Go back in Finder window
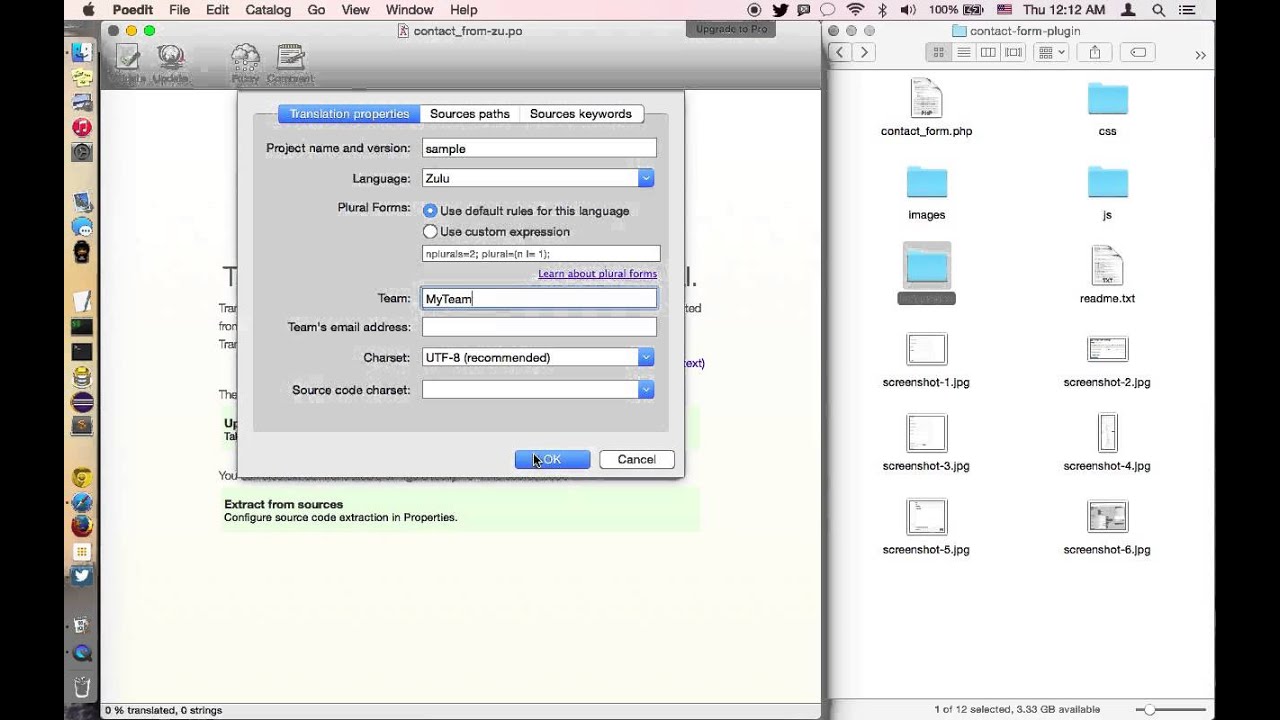Image resolution: width=1280 pixels, height=720 pixels. [839, 52]
